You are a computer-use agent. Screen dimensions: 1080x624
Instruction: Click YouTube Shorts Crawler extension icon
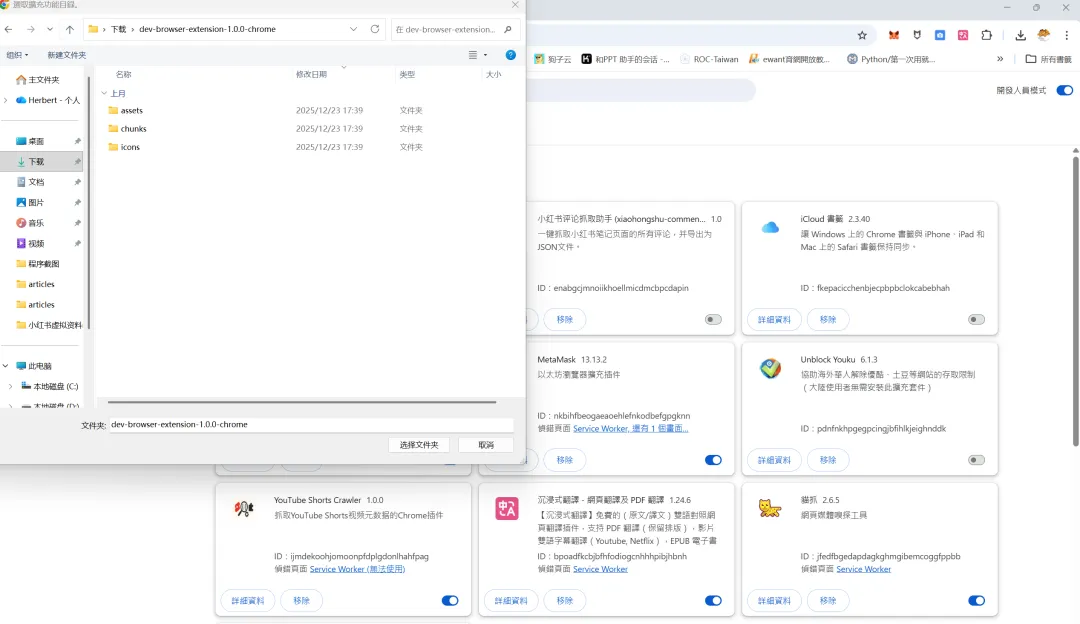click(244, 509)
